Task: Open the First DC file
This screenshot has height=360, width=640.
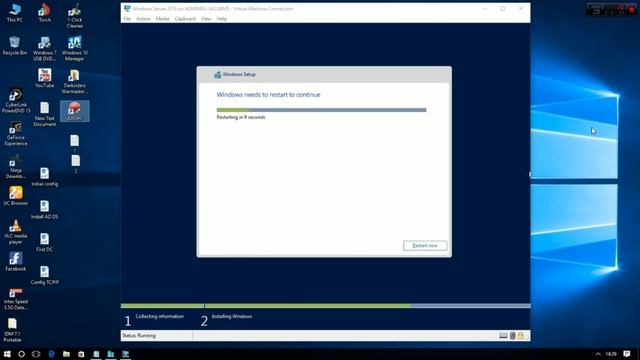Action: point(44,242)
